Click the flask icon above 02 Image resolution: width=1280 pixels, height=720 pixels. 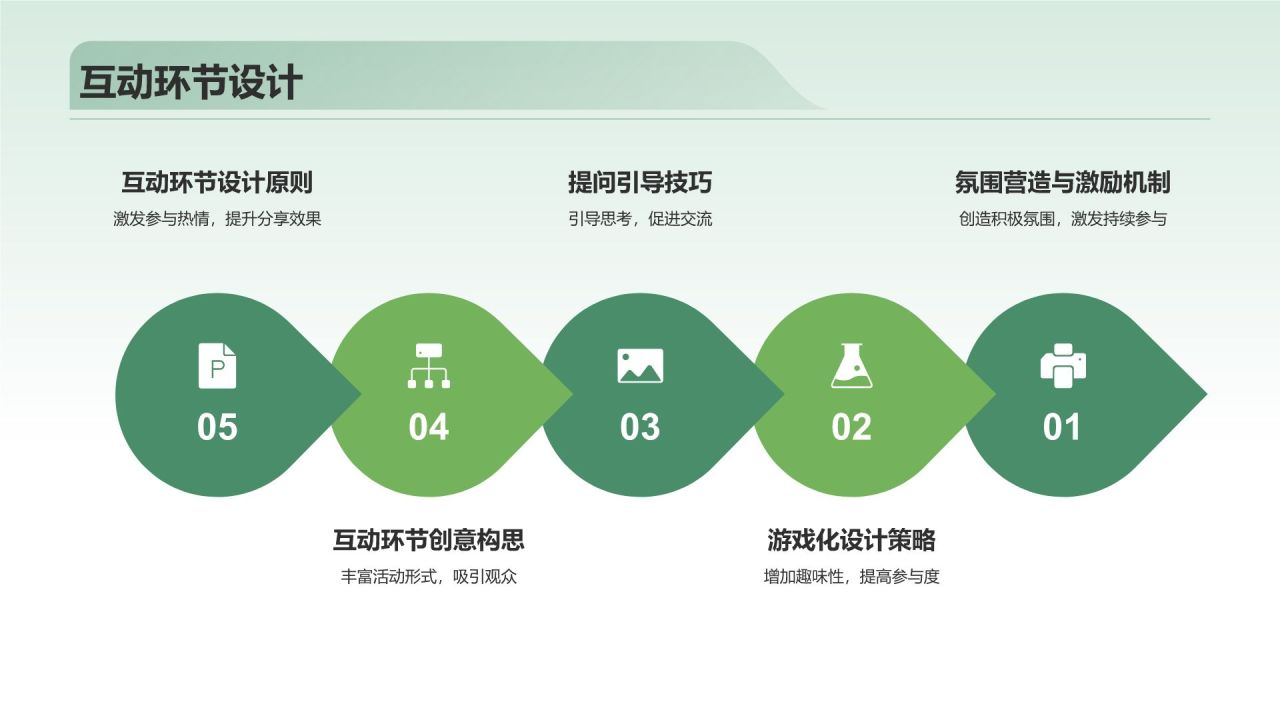click(x=852, y=365)
